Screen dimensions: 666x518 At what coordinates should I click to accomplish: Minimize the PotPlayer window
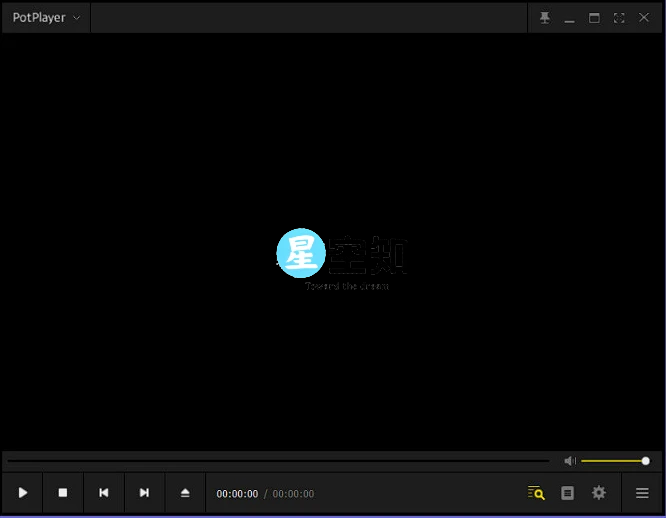[x=569, y=18]
